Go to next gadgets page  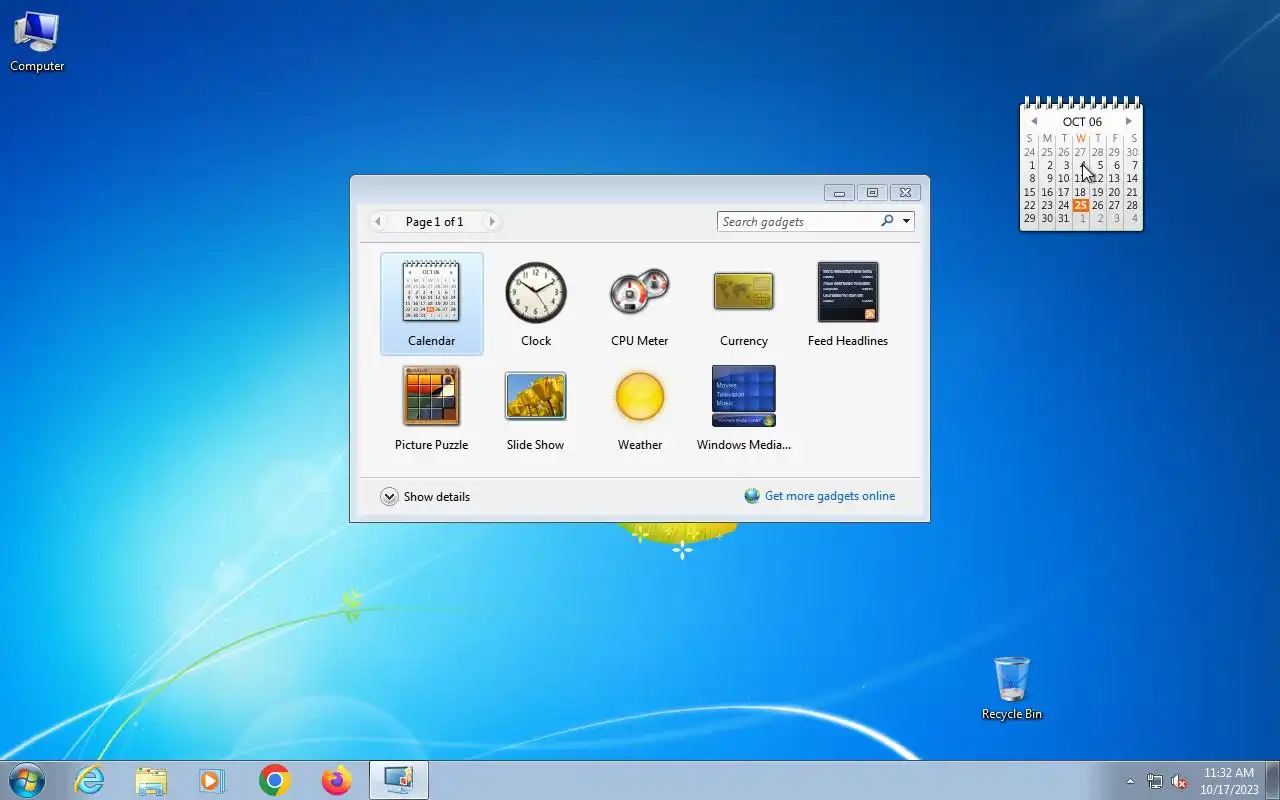pos(491,221)
